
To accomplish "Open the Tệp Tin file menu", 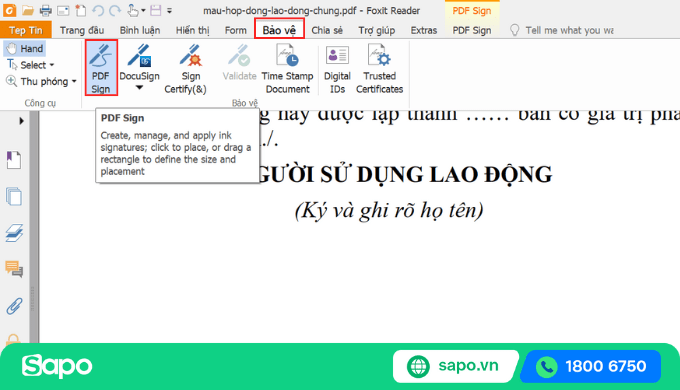I will [26, 30].
